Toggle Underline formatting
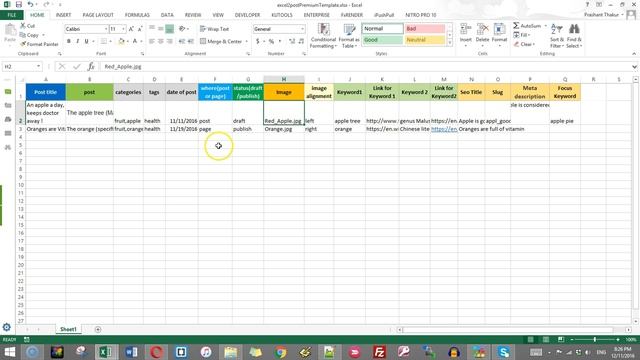This screenshot has height=360, width=640. point(87,41)
